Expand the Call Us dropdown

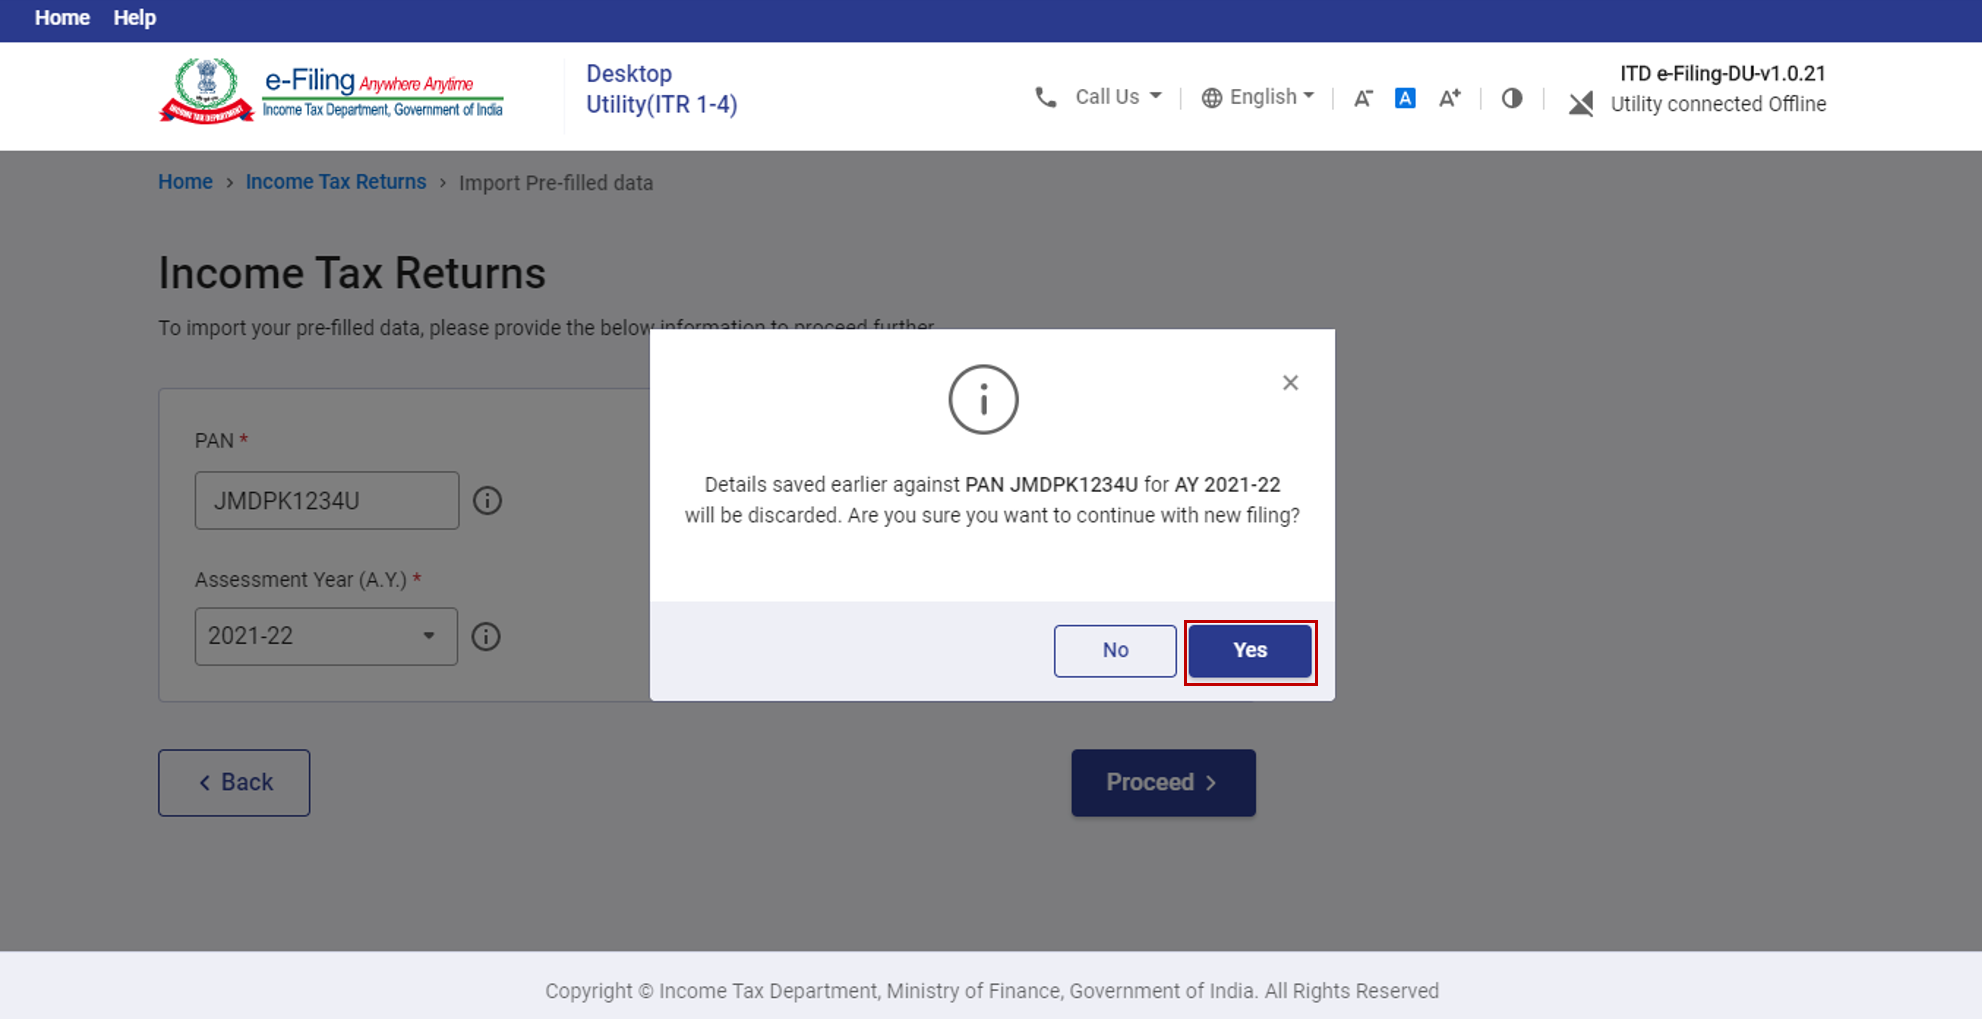tap(1118, 97)
